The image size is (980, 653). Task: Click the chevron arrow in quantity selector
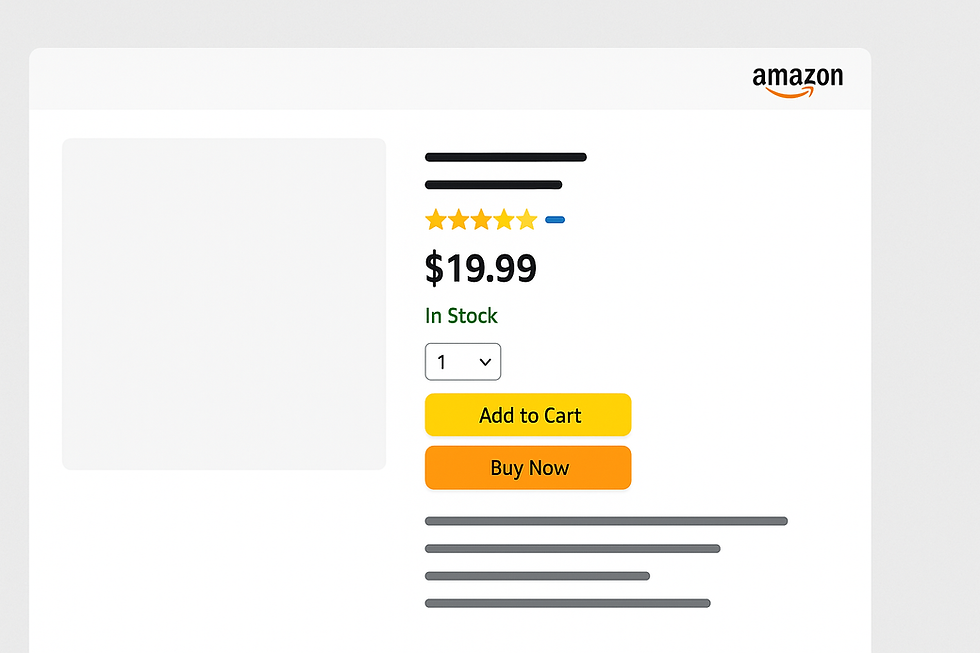tap(485, 362)
